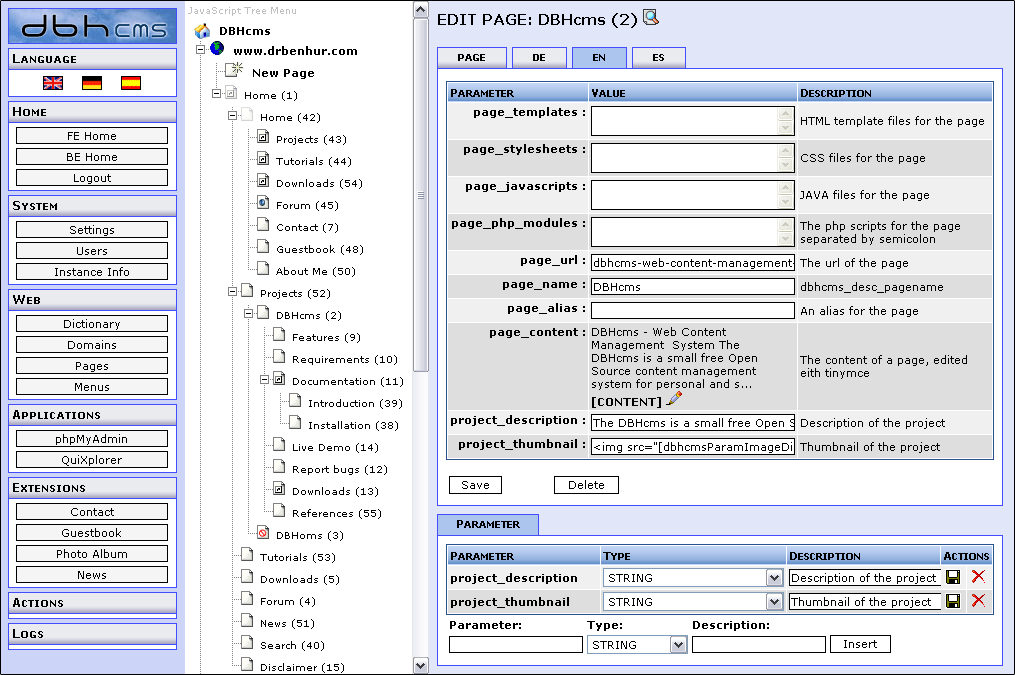Click the page icon beside Downloads (13)
1015x675 pixels.
(279, 489)
